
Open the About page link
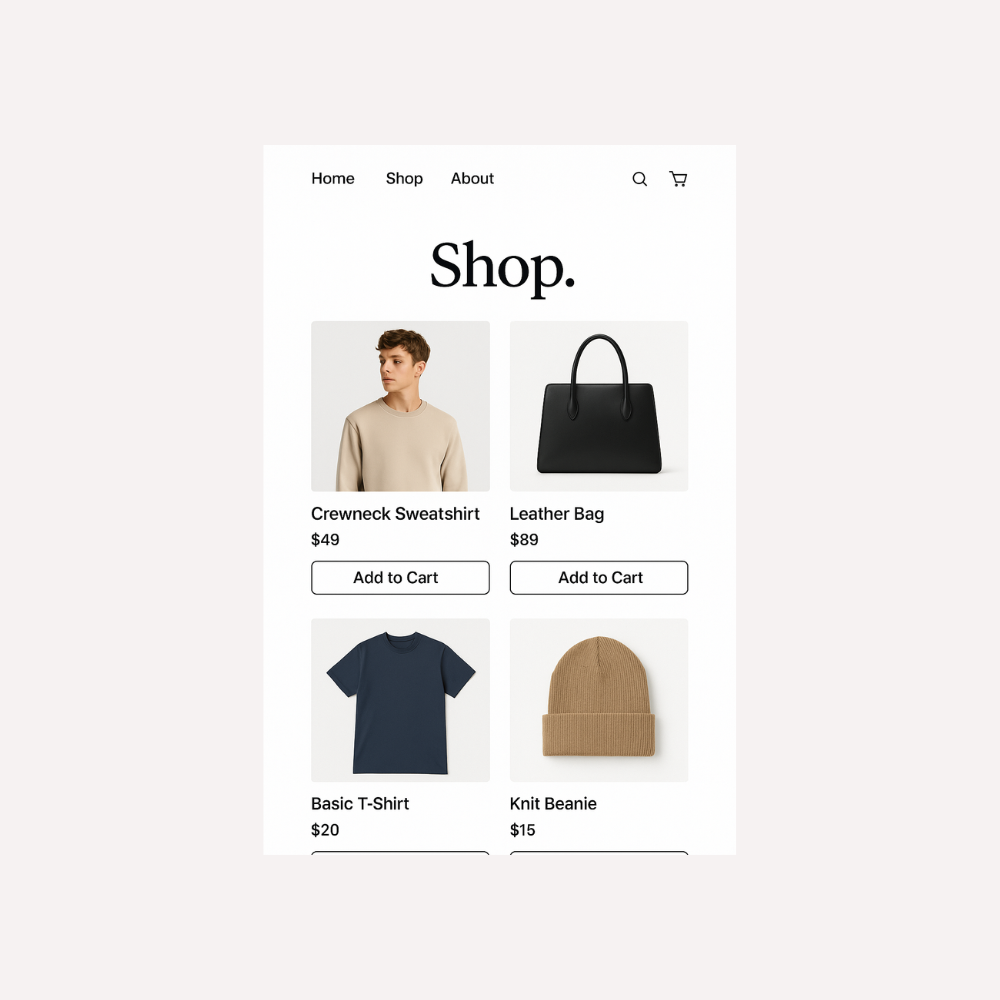(473, 179)
